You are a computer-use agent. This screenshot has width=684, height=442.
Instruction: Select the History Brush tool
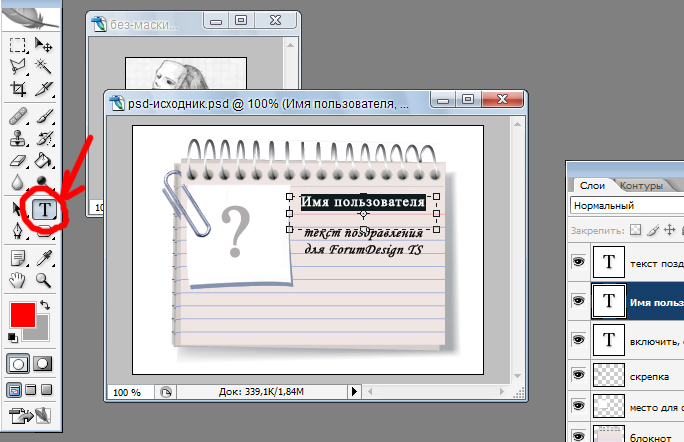click(44, 138)
